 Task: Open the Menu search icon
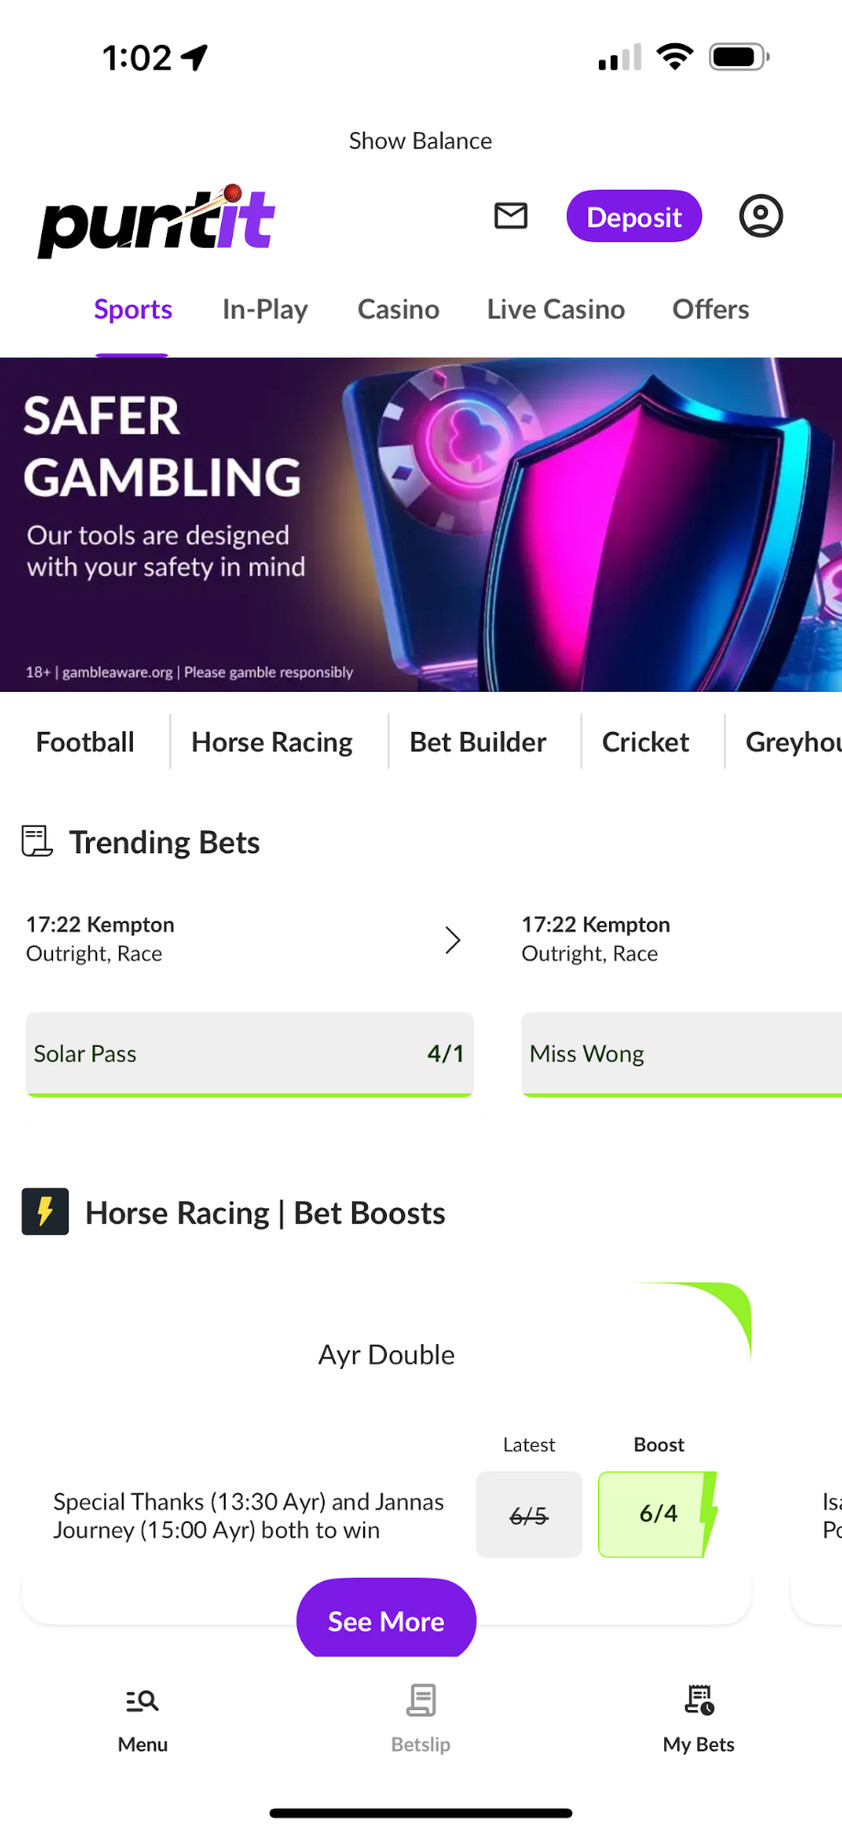pyautogui.click(x=142, y=1700)
